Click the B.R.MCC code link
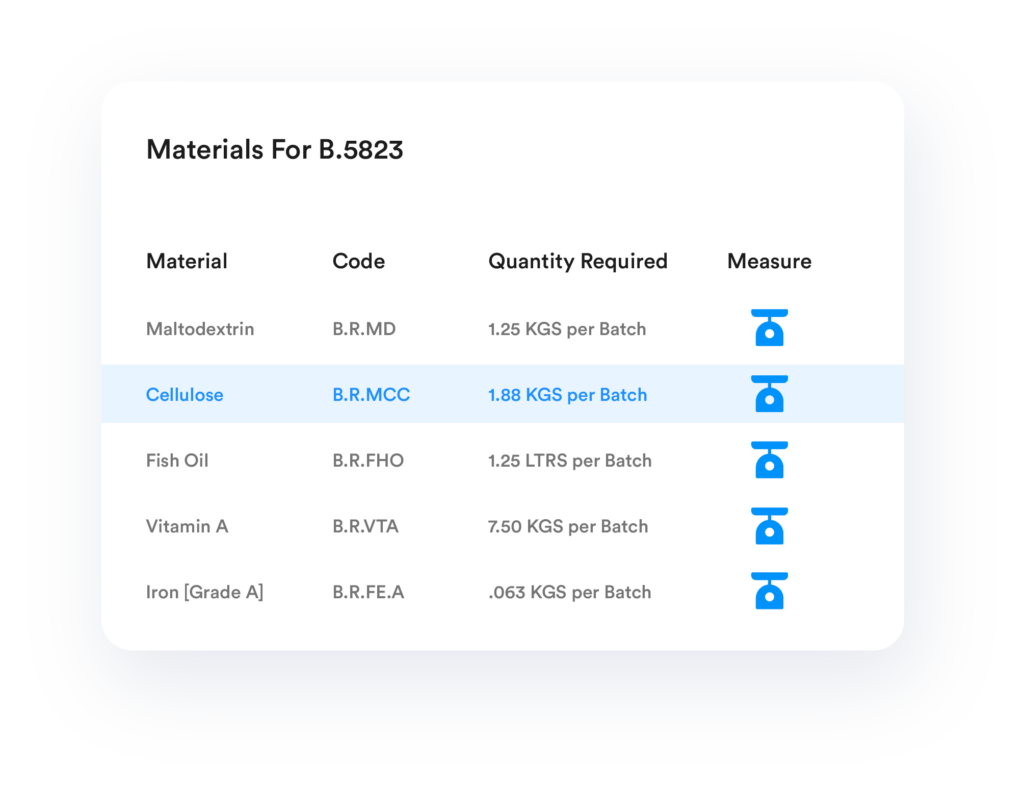1024x790 pixels. [370, 394]
